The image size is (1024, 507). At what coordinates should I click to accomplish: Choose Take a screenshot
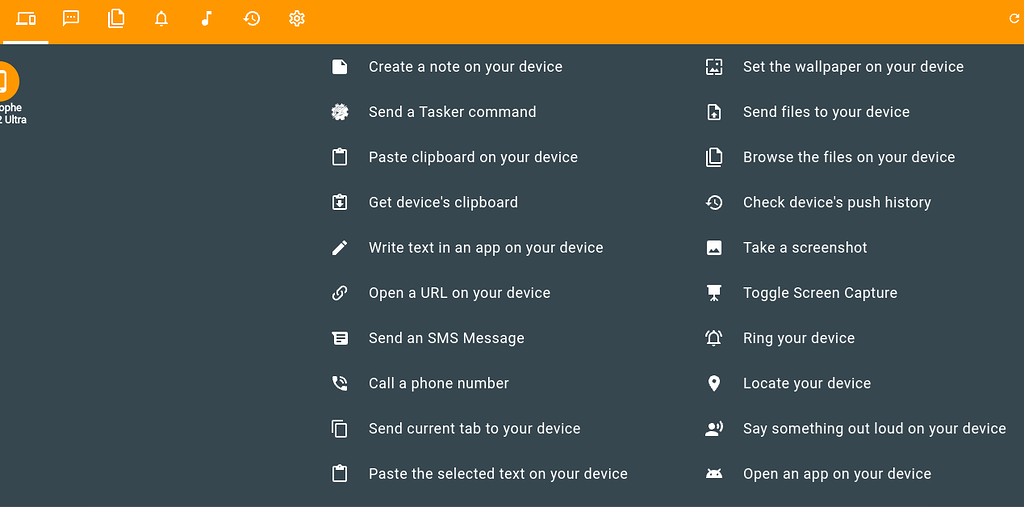[805, 248]
